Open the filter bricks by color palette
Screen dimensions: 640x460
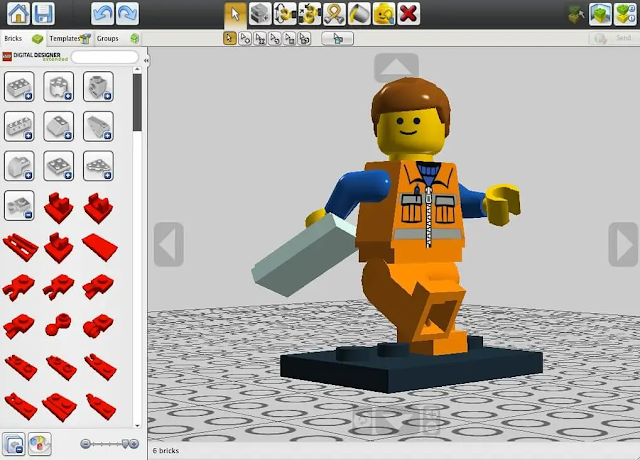[x=40, y=444]
